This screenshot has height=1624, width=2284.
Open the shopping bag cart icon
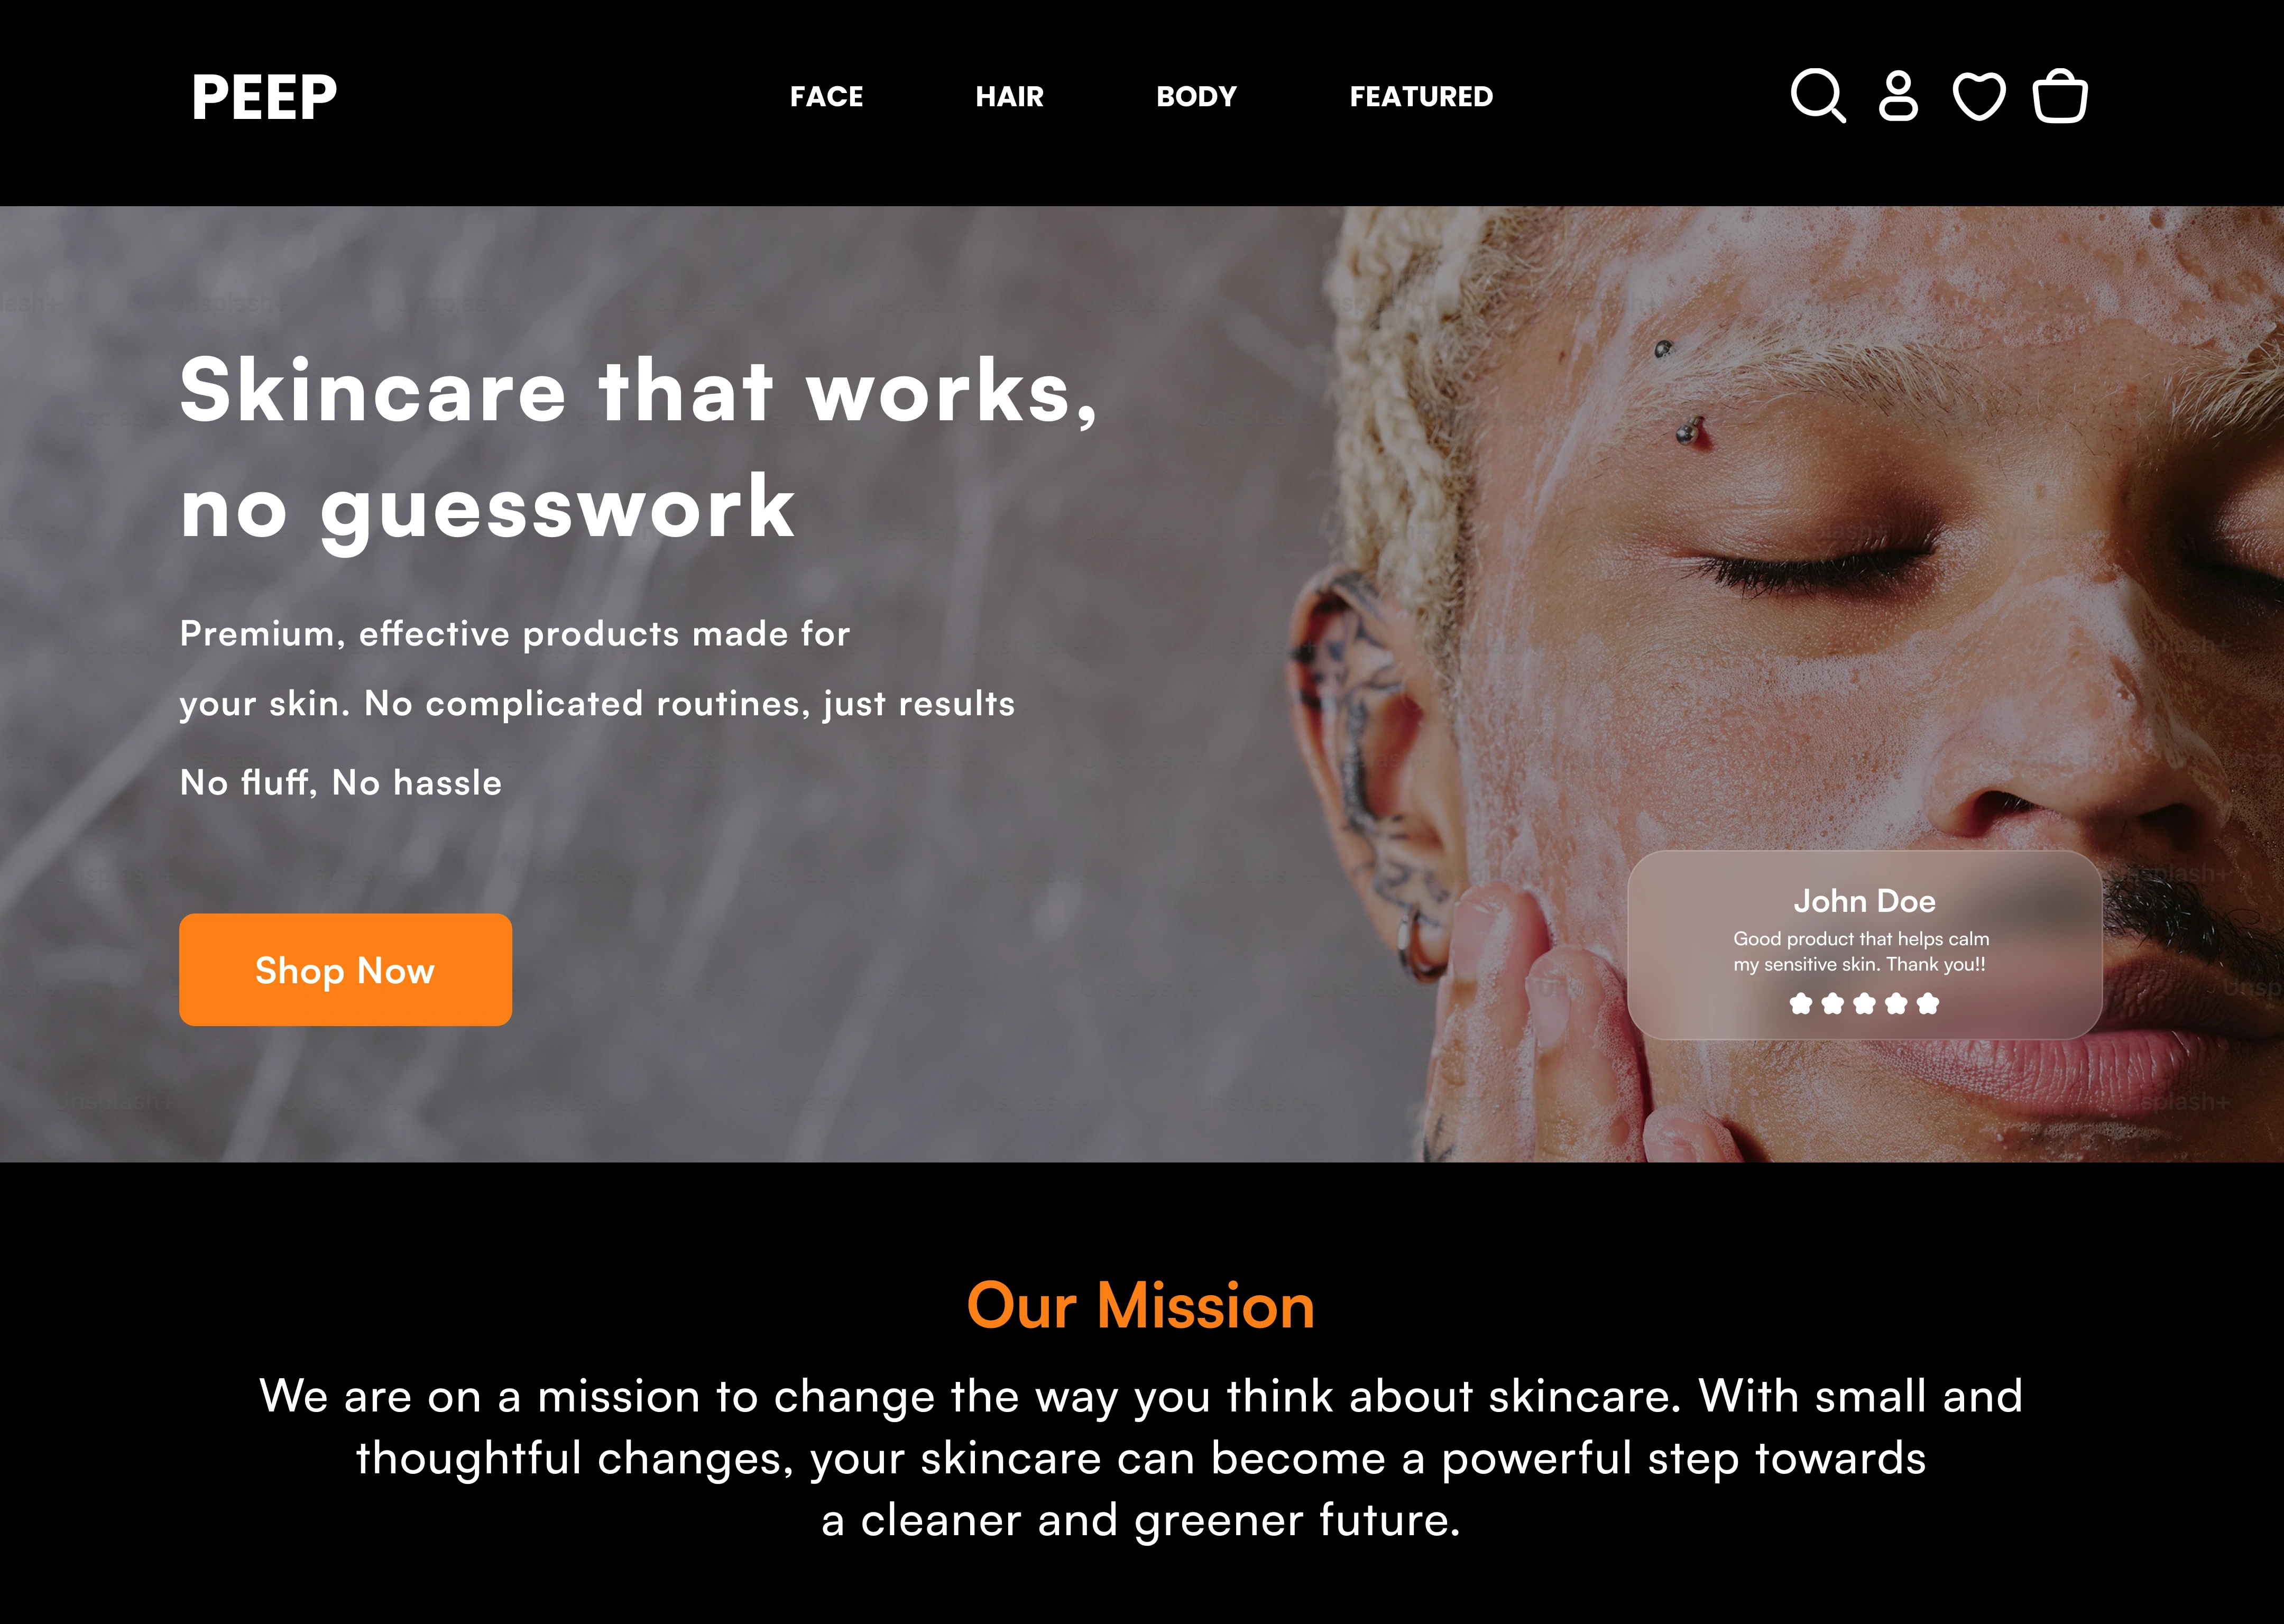[x=2060, y=96]
